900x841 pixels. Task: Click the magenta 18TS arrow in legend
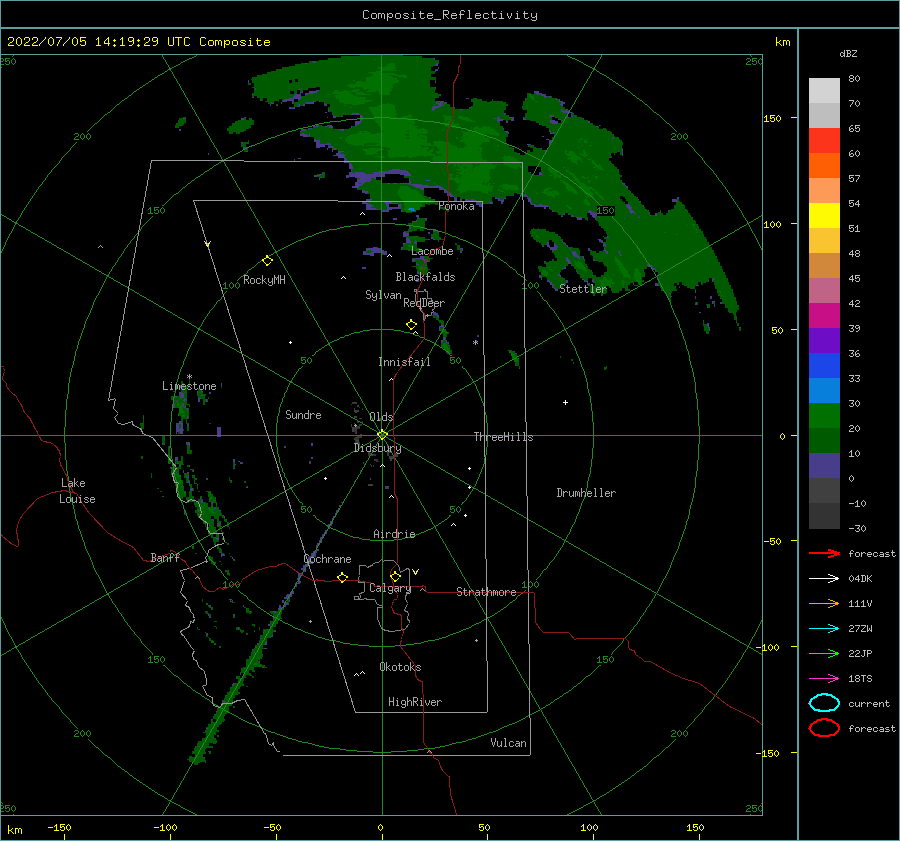[x=824, y=679]
